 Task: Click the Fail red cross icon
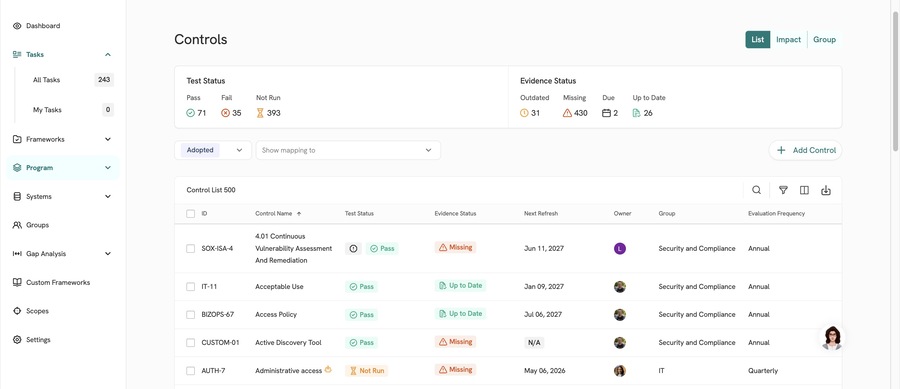pos(226,113)
